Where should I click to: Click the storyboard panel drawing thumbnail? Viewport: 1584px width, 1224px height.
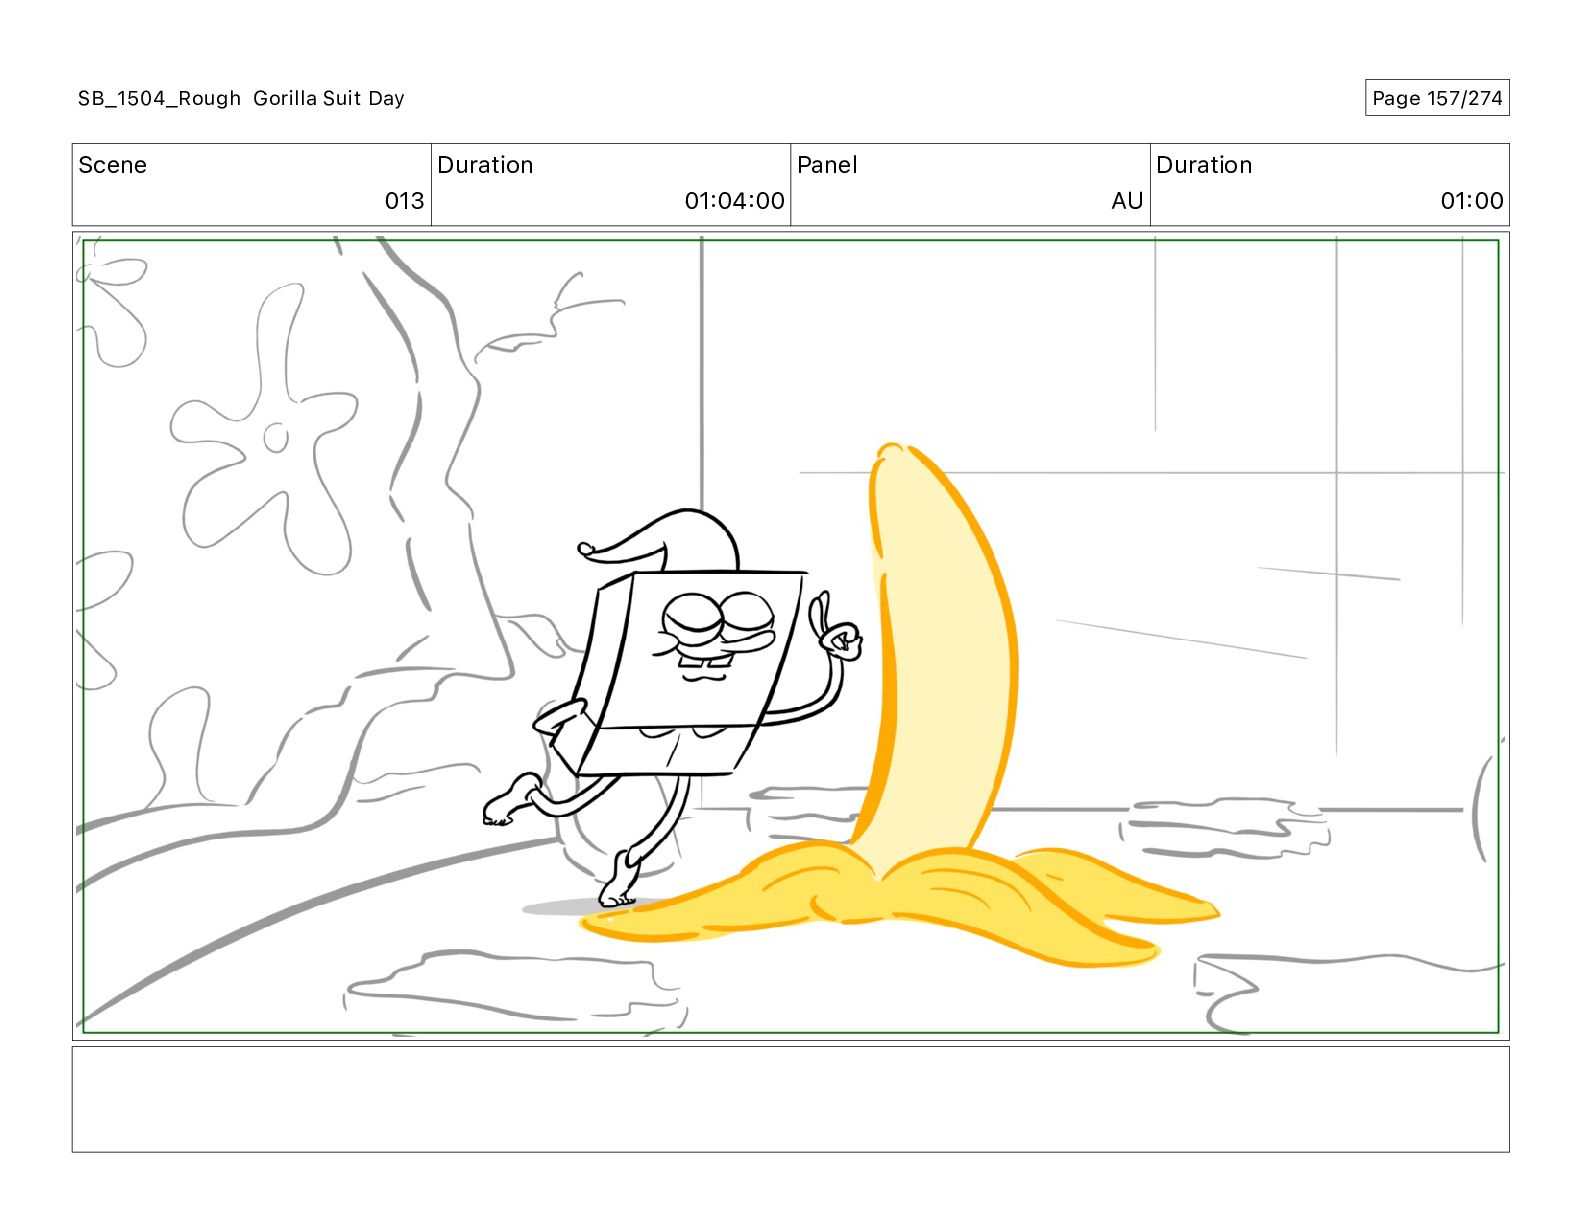click(790, 636)
